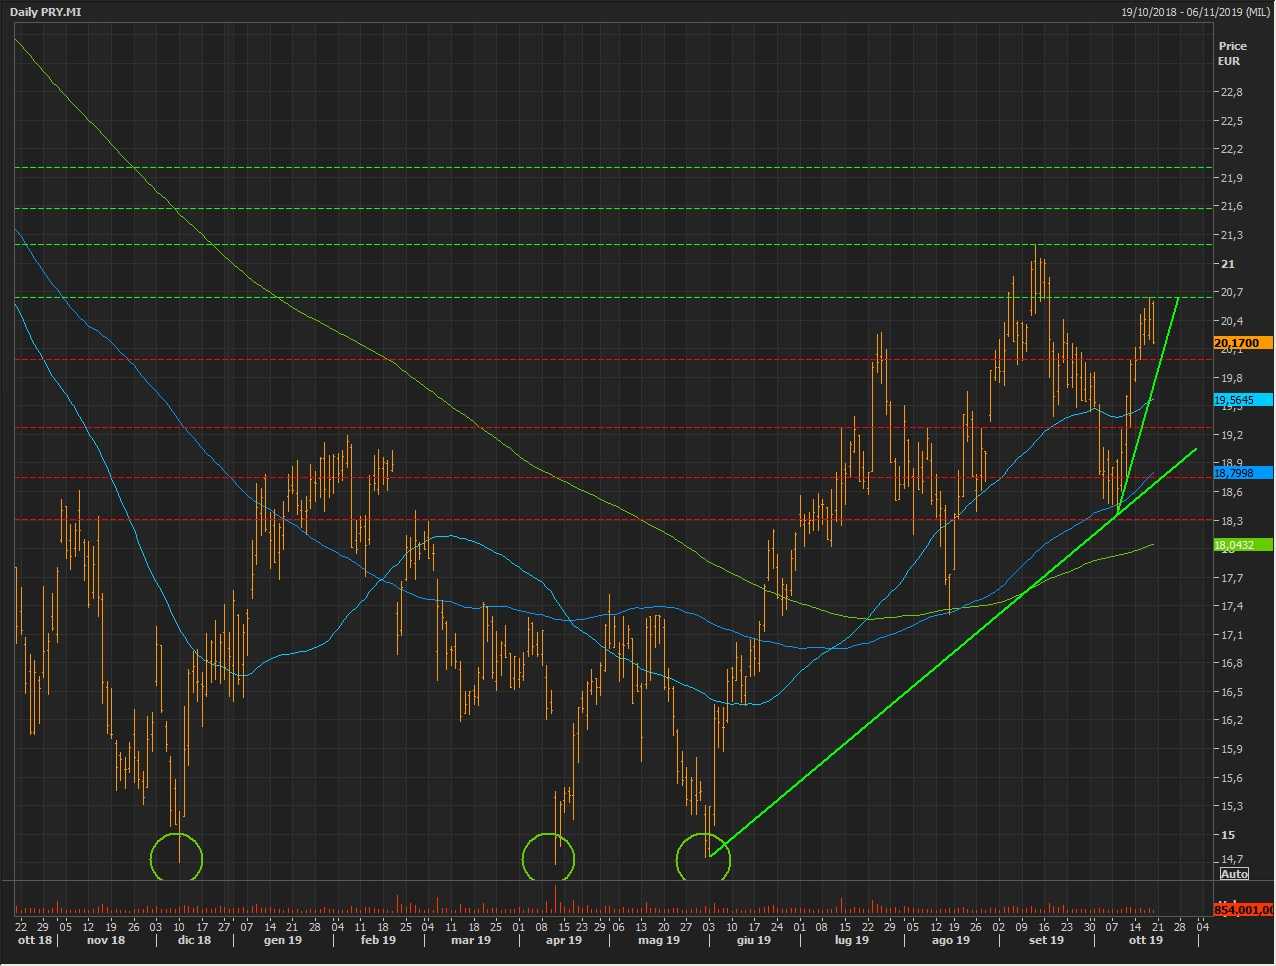
Task: Click the 21 price level on axis
Action: 1227,264
